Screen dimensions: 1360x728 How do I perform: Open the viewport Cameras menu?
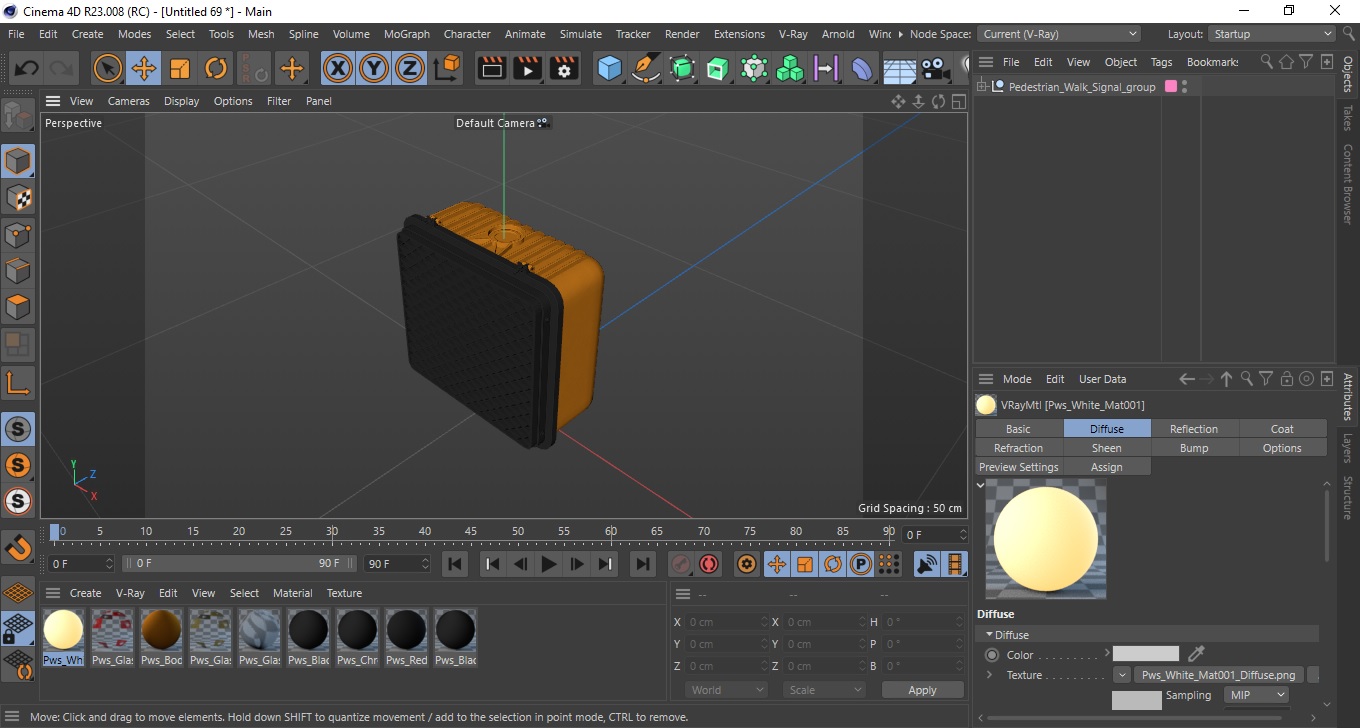pyautogui.click(x=129, y=101)
